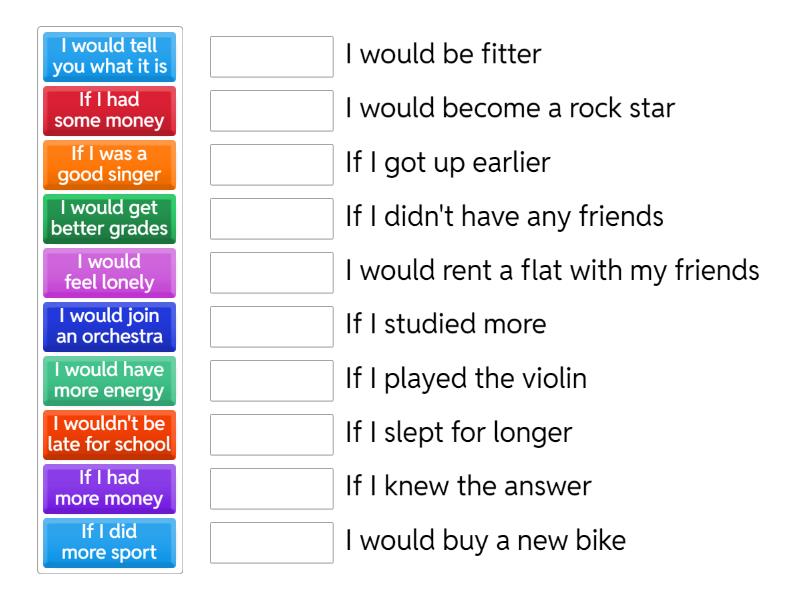This screenshot has height=600, width=800.
Task: Select the 'If I did more sport' tile
Action: (110, 543)
